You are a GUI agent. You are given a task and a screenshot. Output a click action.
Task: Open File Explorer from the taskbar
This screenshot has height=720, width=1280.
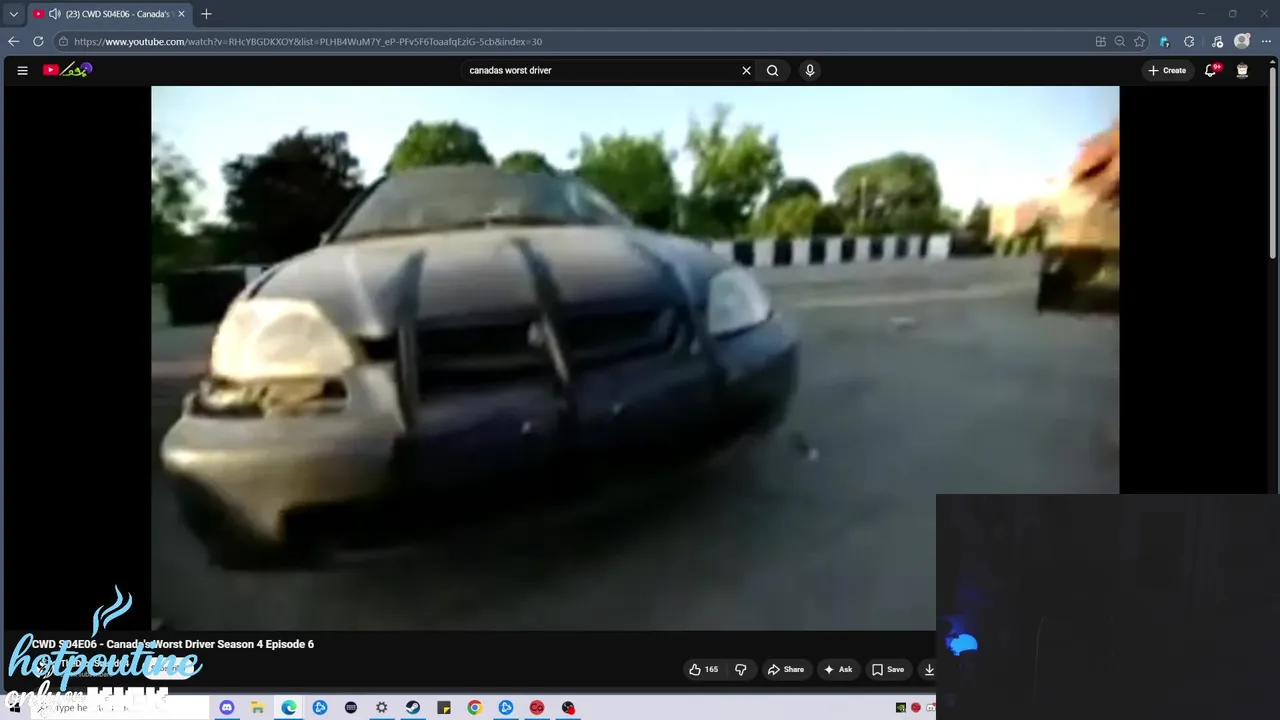click(x=257, y=707)
